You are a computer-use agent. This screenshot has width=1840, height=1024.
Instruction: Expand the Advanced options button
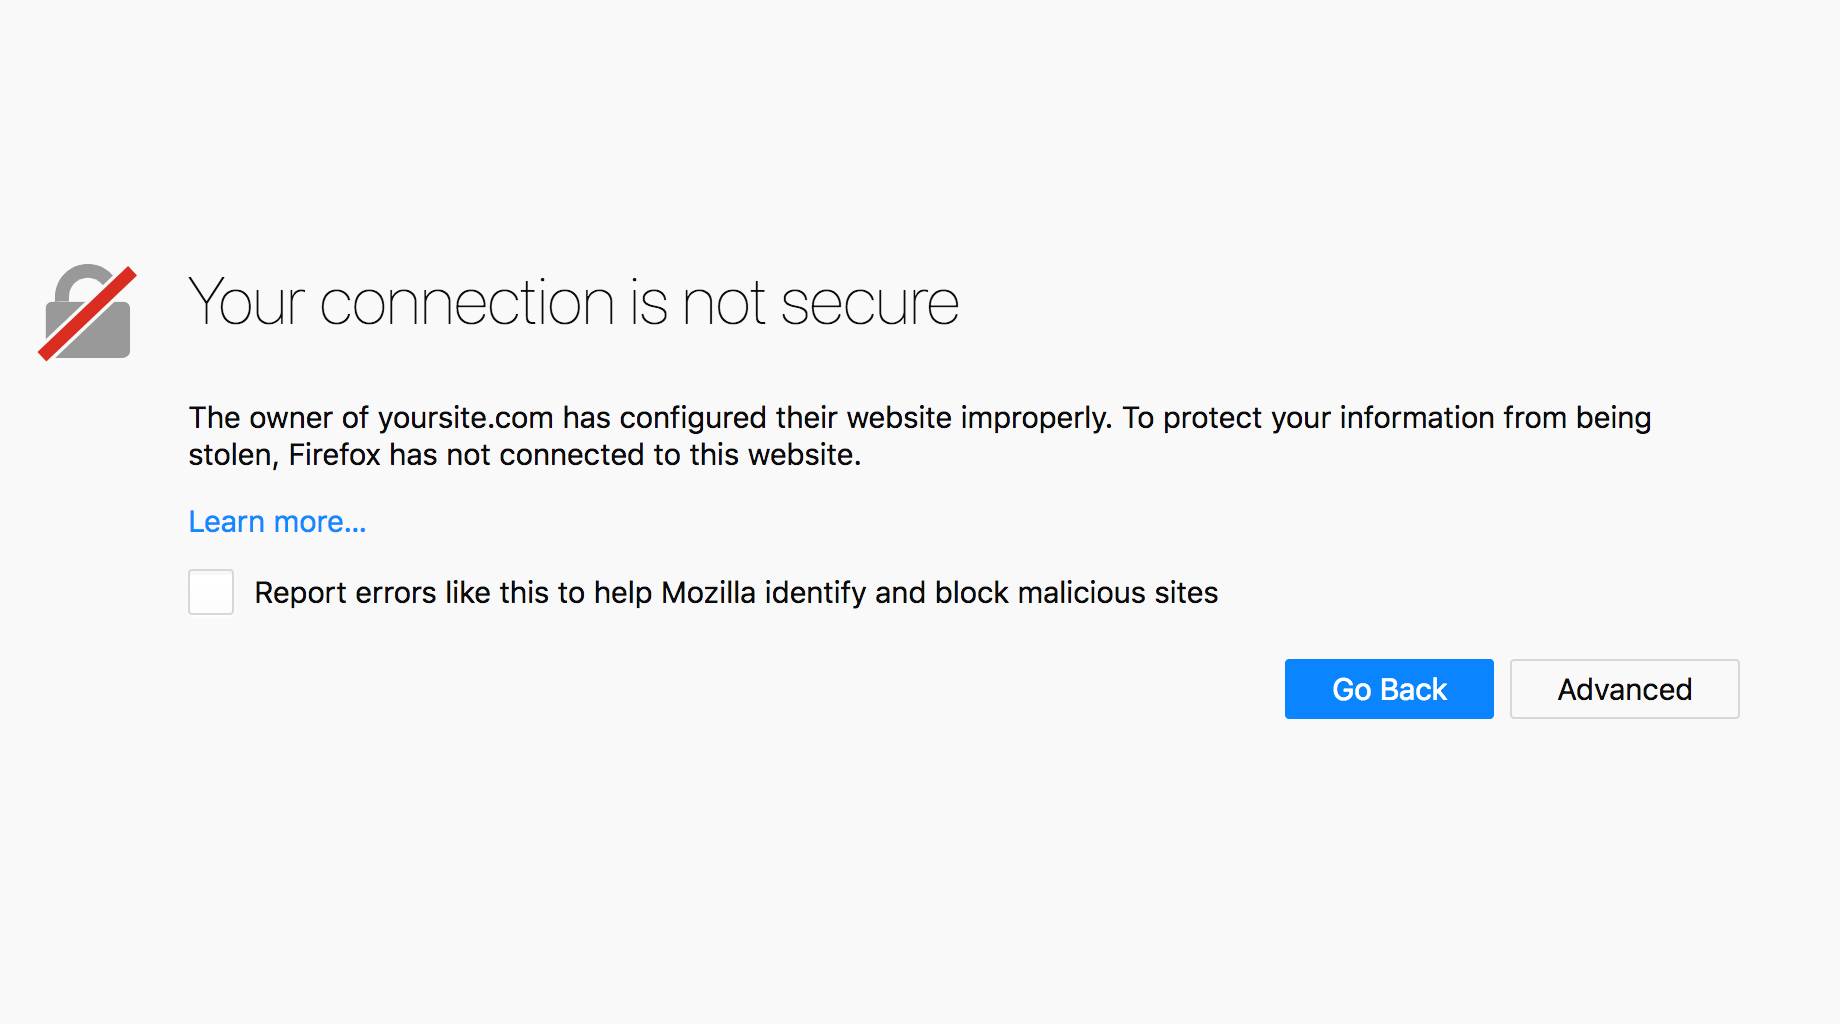1624,689
